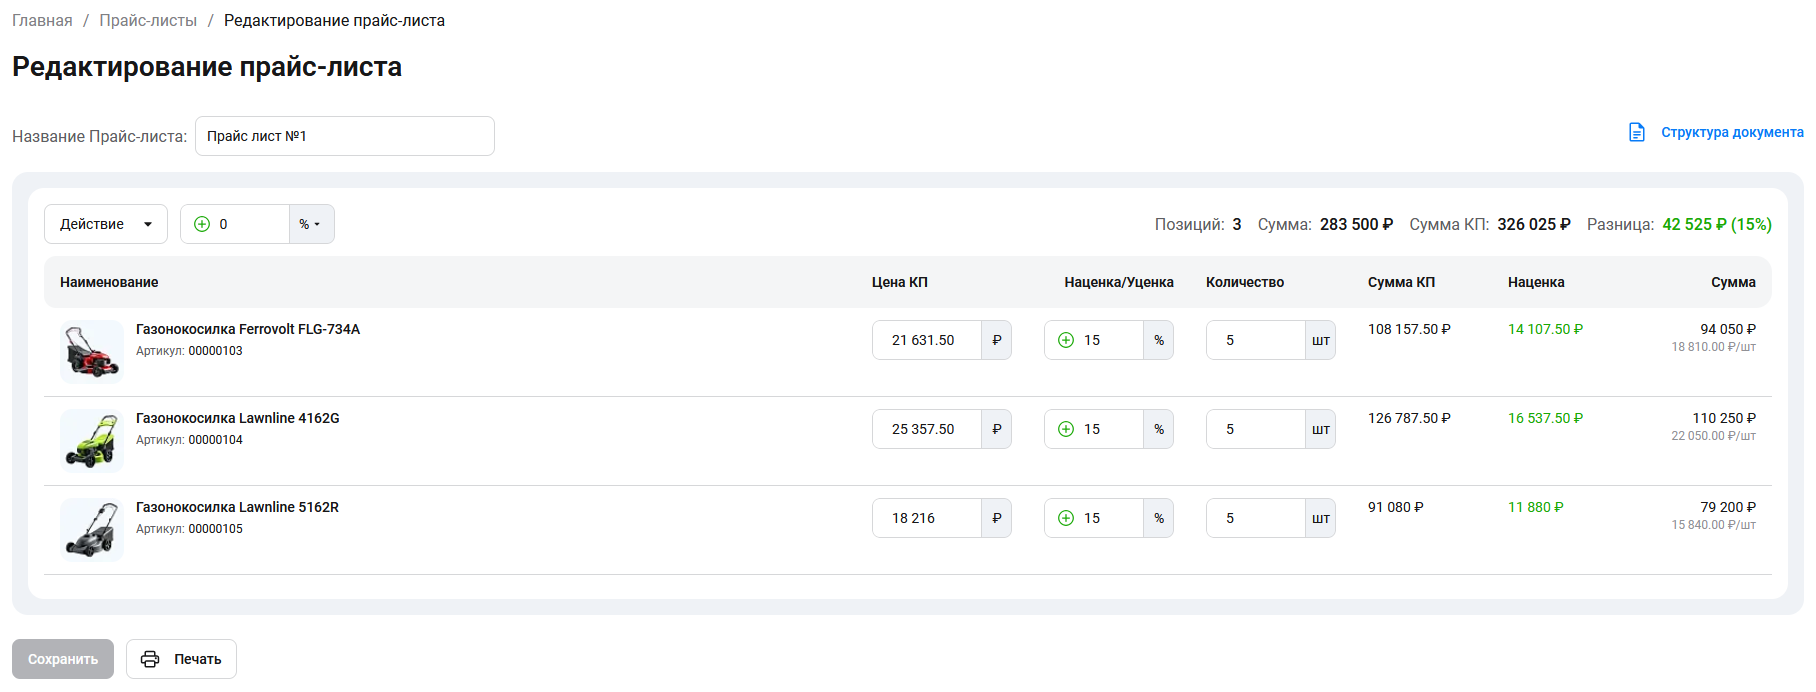Toggle markup sign for Ferrovolt FLG-734A

click(x=1066, y=340)
